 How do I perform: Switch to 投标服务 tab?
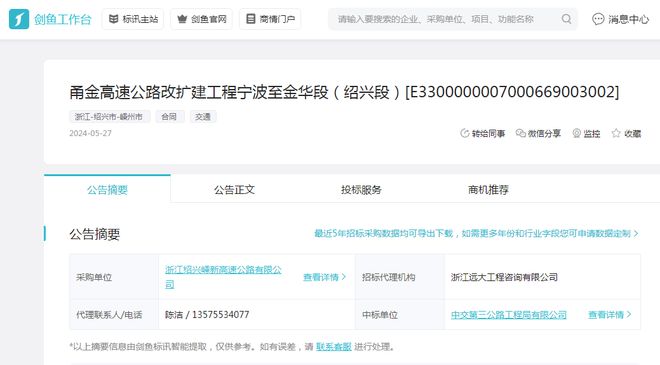pyautogui.click(x=361, y=189)
